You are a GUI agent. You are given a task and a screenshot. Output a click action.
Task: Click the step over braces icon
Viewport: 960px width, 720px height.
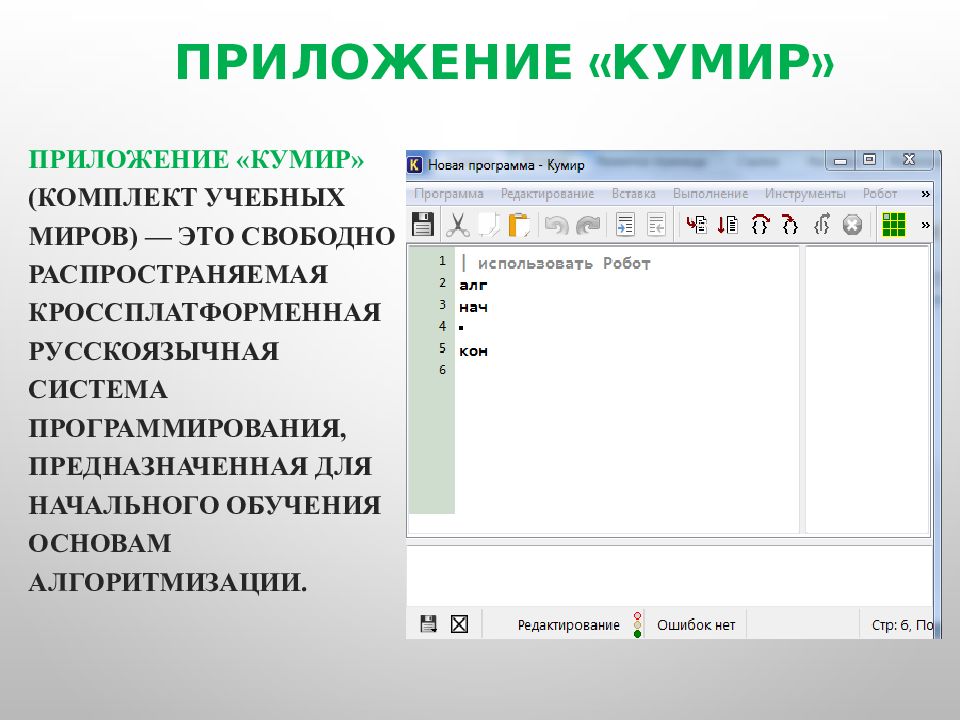coord(760,225)
